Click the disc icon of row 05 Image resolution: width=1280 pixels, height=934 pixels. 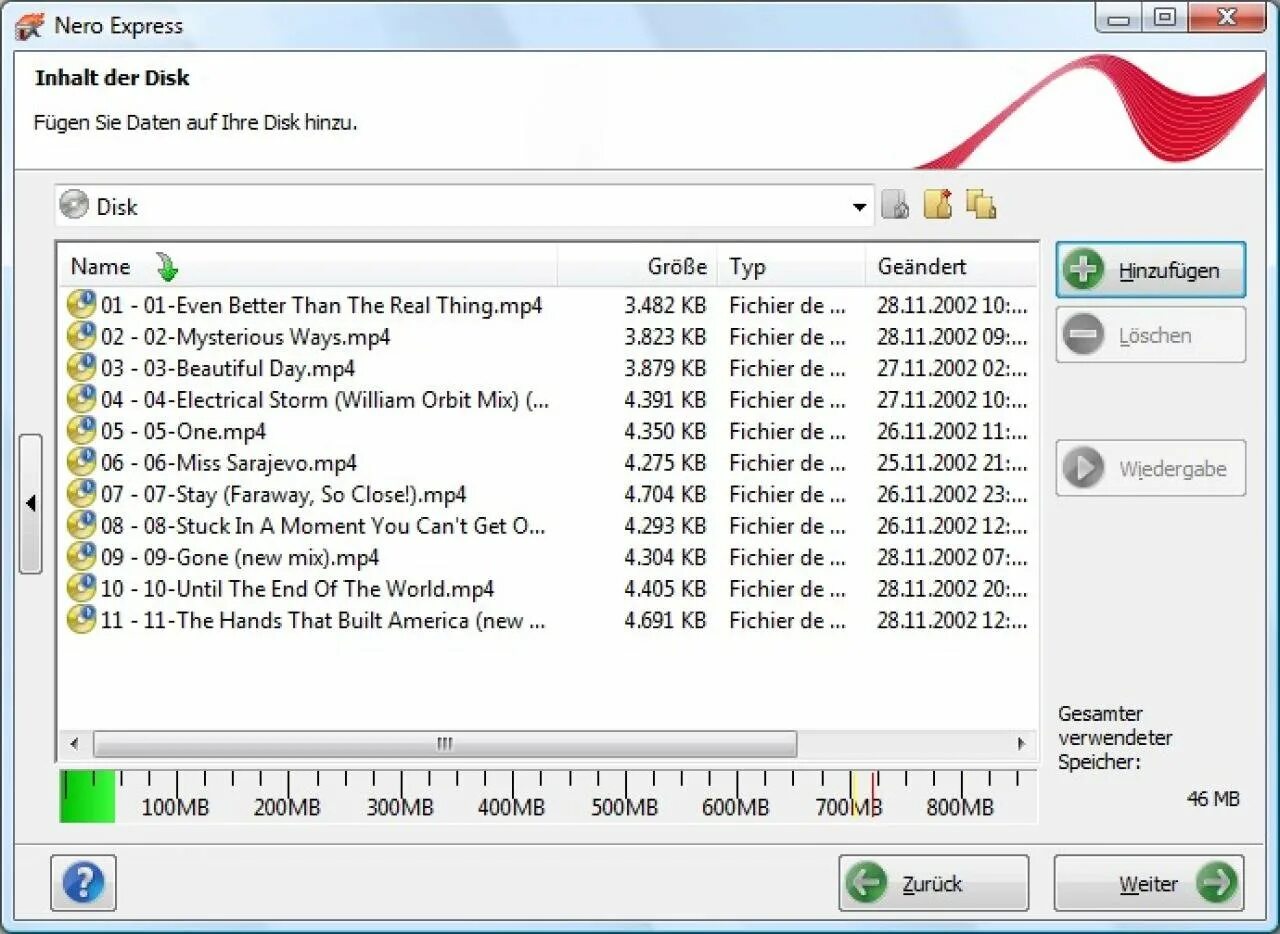pyautogui.click(x=81, y=430)
